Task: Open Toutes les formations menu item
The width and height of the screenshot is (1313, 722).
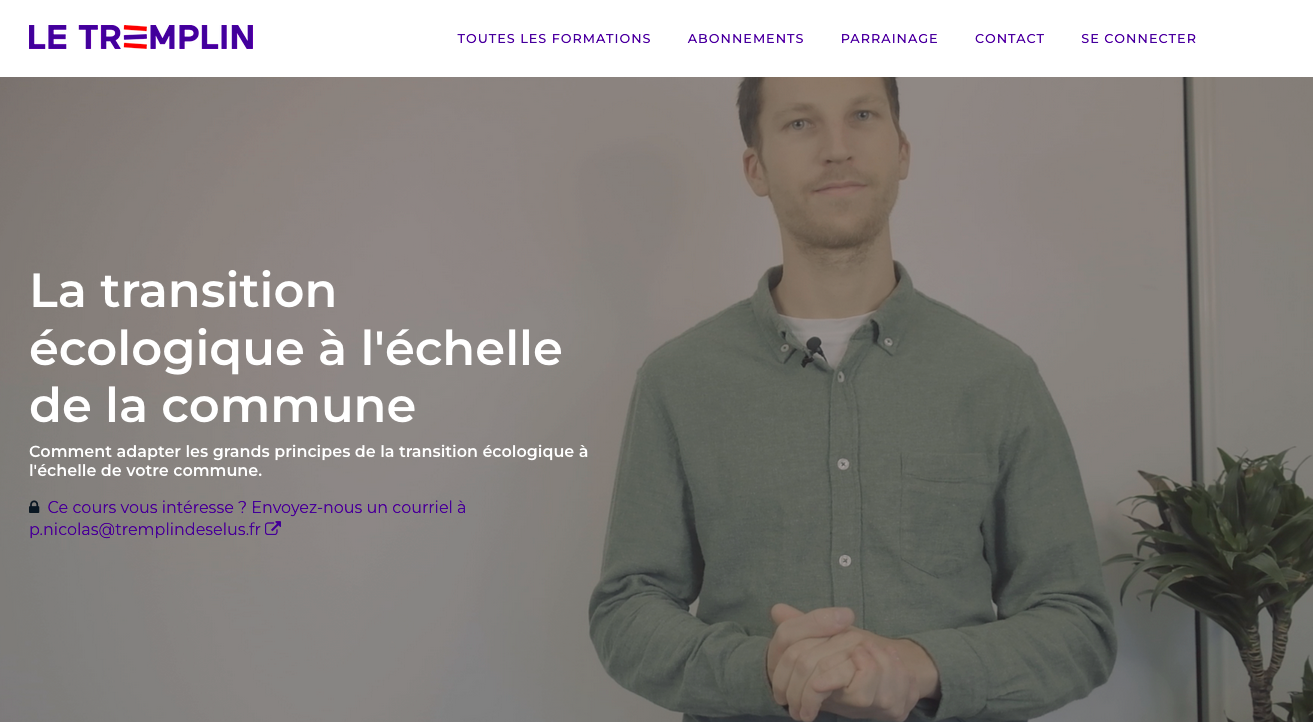Action: coord(554,38)
